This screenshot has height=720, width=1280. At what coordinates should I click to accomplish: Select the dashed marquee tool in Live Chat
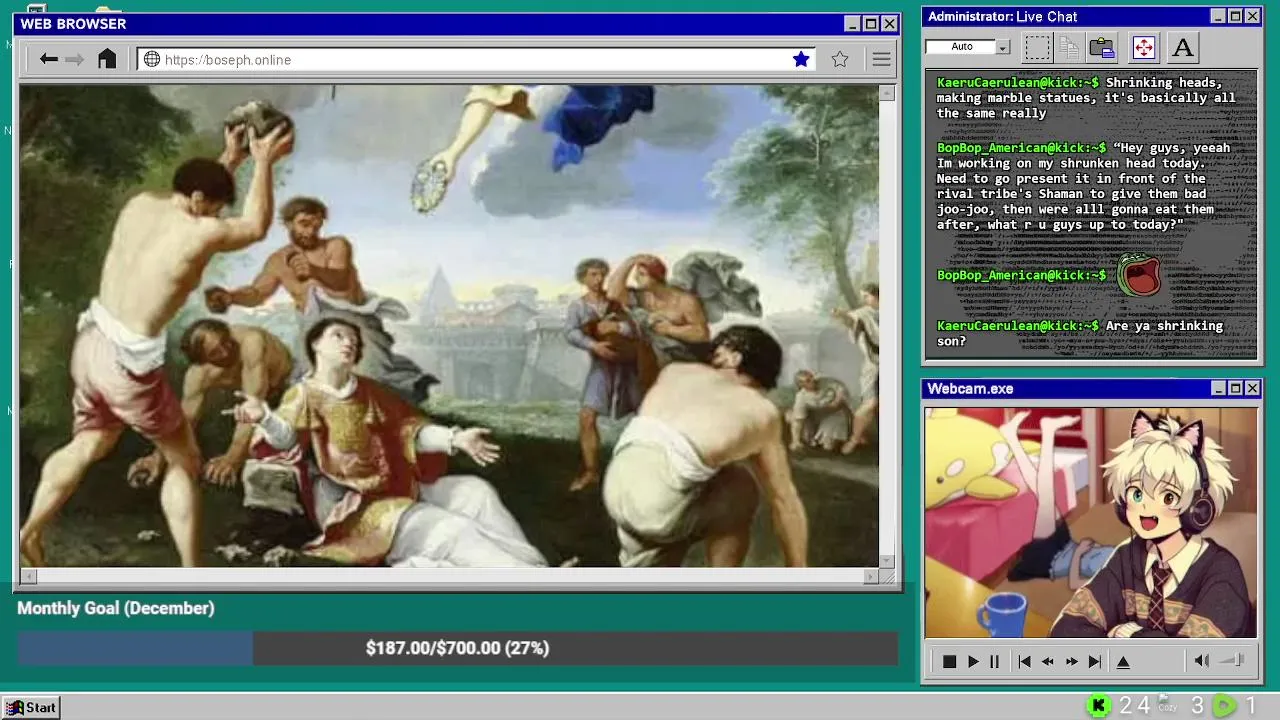click(x=1038, y=47)
